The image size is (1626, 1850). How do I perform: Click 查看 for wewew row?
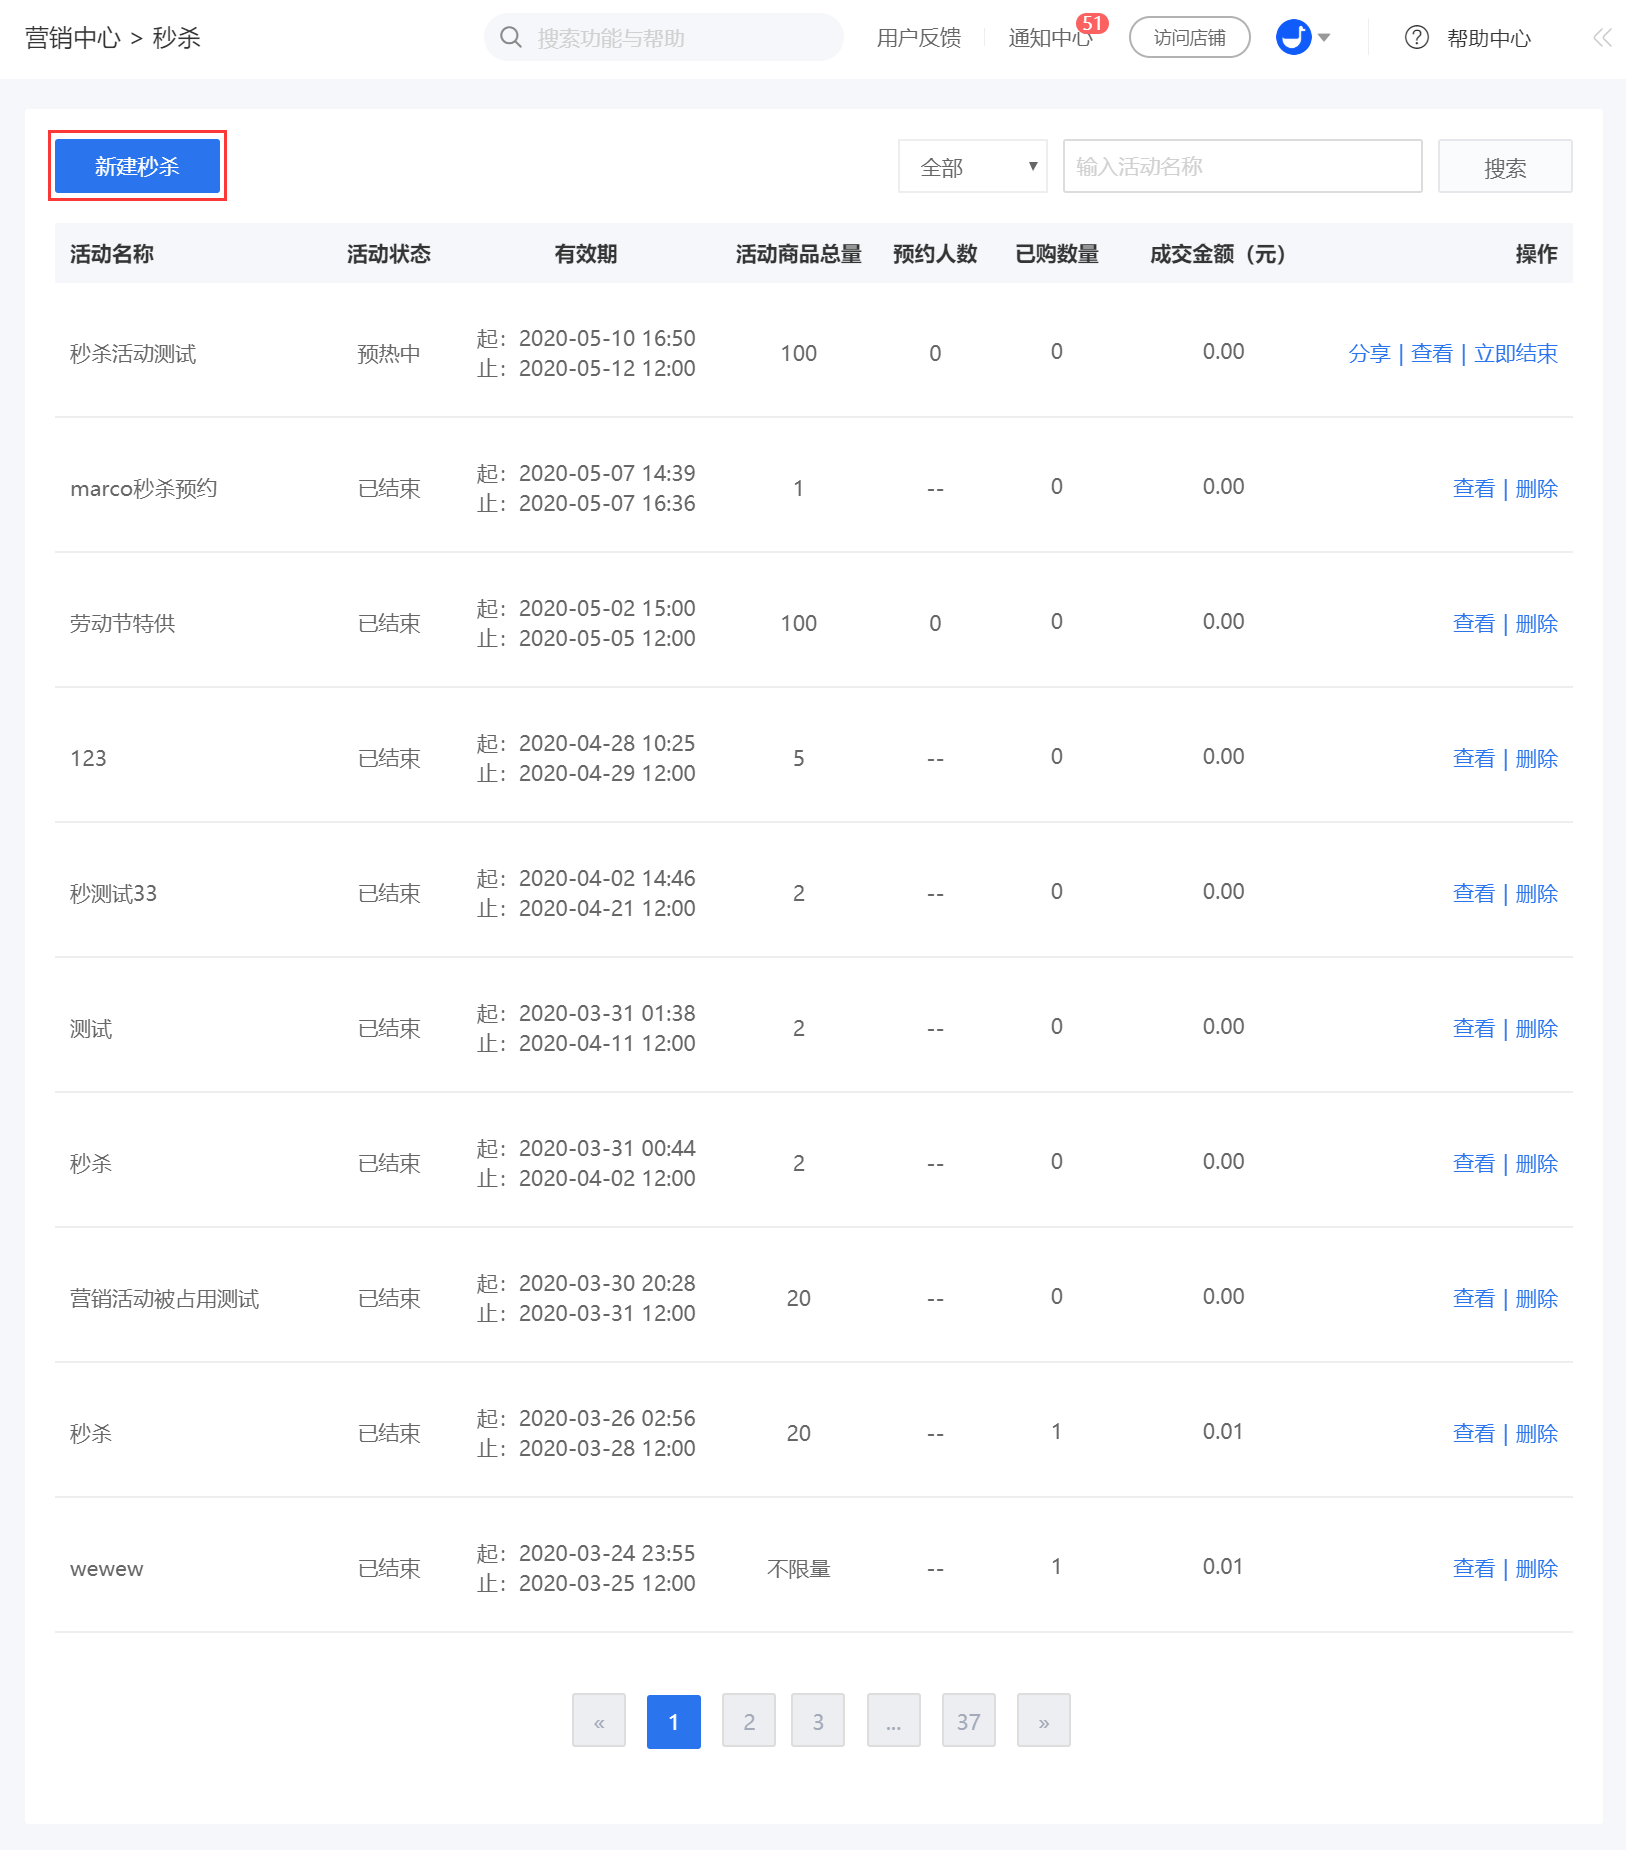[1473, 1568]
